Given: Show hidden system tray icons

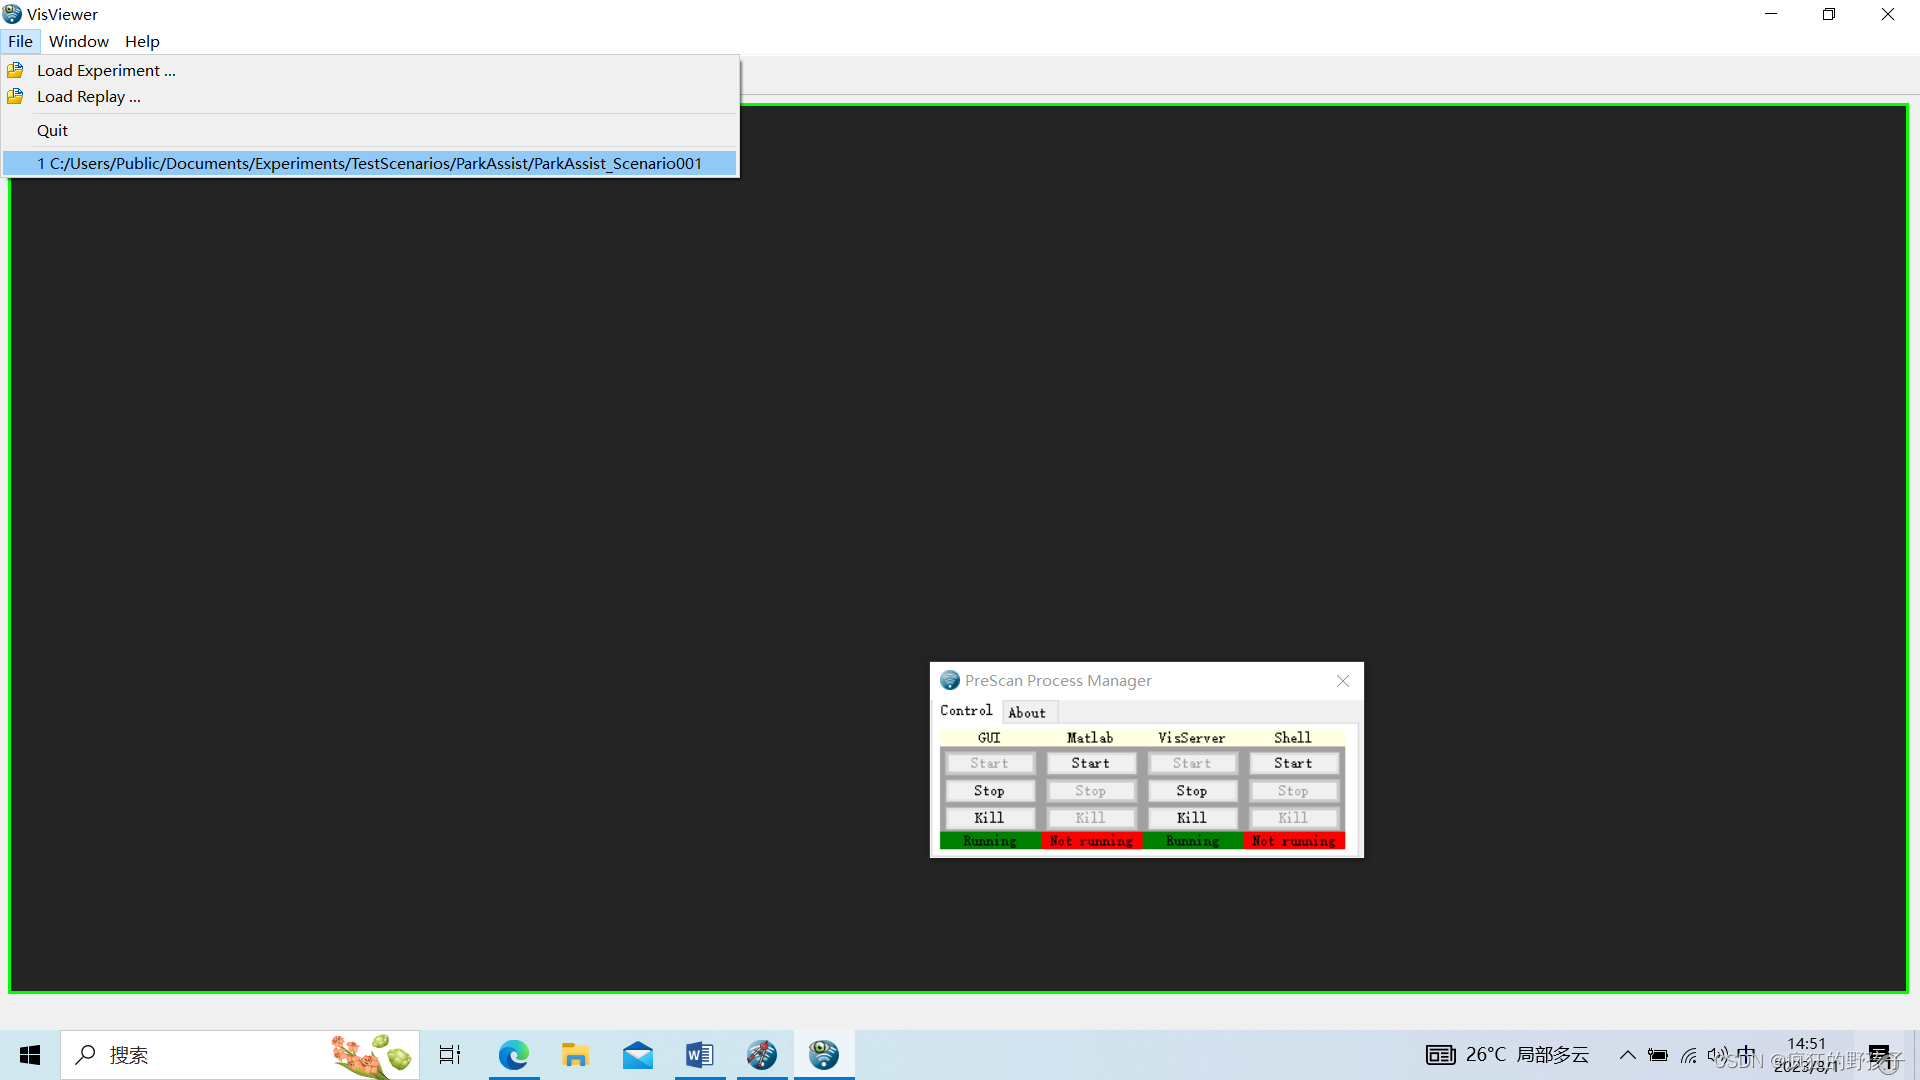Looking at the screenshot, I should point(1627,1055).
